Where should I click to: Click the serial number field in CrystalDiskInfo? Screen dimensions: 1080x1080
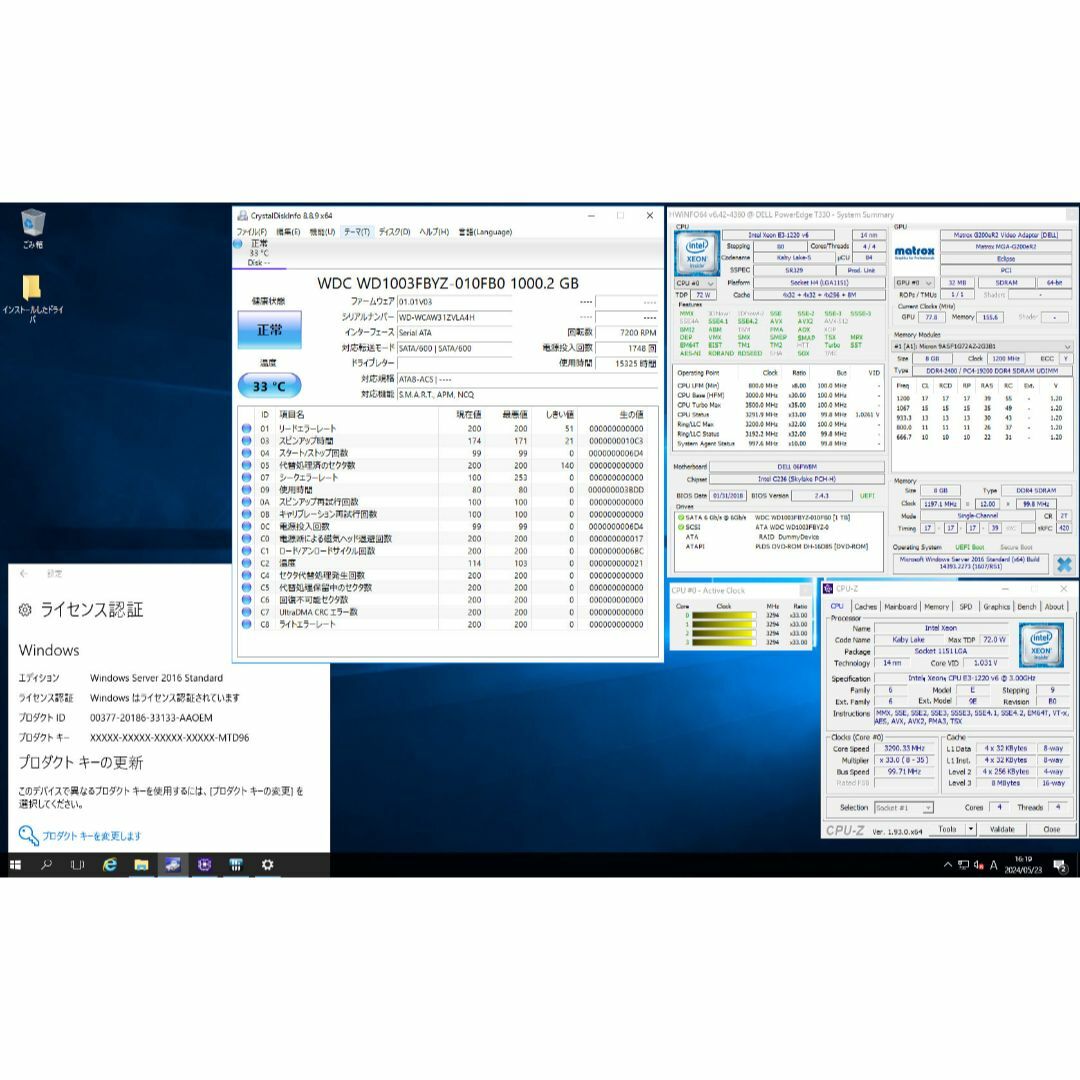(455, 318)
